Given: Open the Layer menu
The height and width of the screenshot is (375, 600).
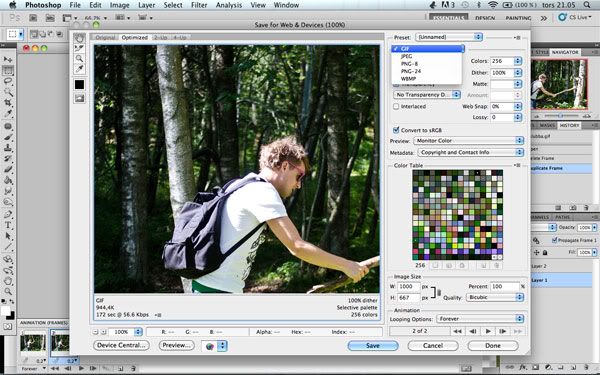Looking at the screenshot, I should tap(147, 5).
